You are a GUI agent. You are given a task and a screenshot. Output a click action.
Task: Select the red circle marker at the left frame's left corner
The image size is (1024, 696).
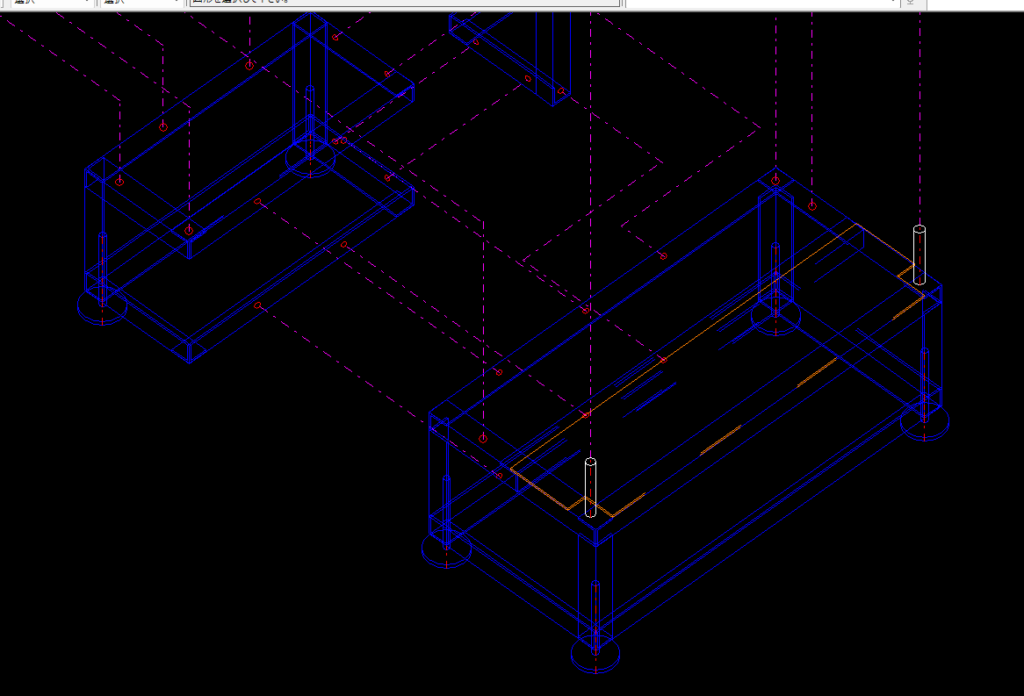119,182
